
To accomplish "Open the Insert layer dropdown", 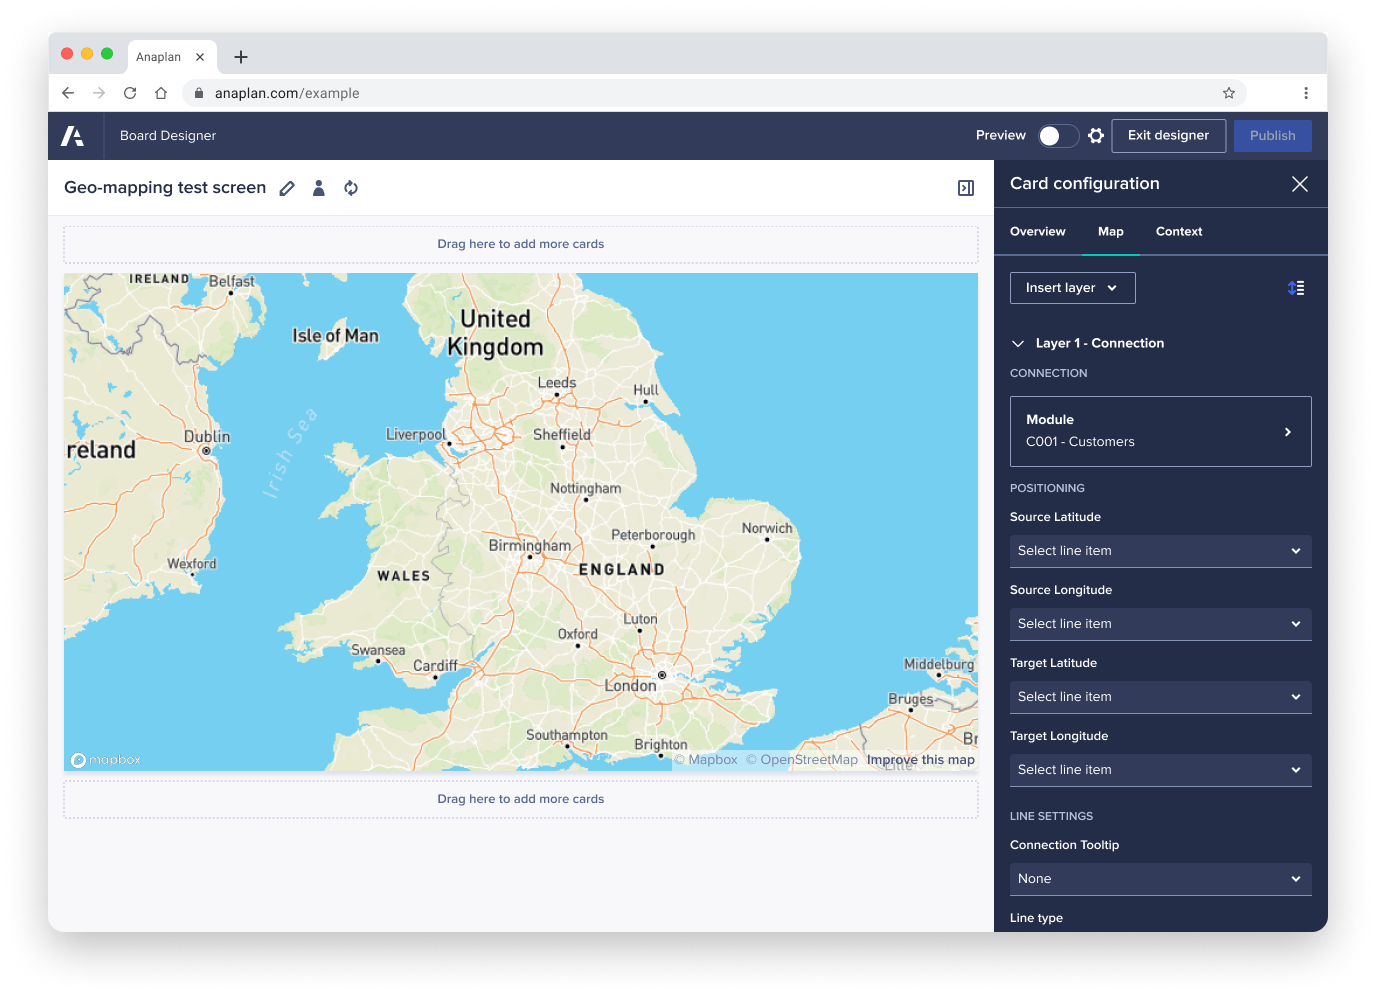I will click(1073, 288).
